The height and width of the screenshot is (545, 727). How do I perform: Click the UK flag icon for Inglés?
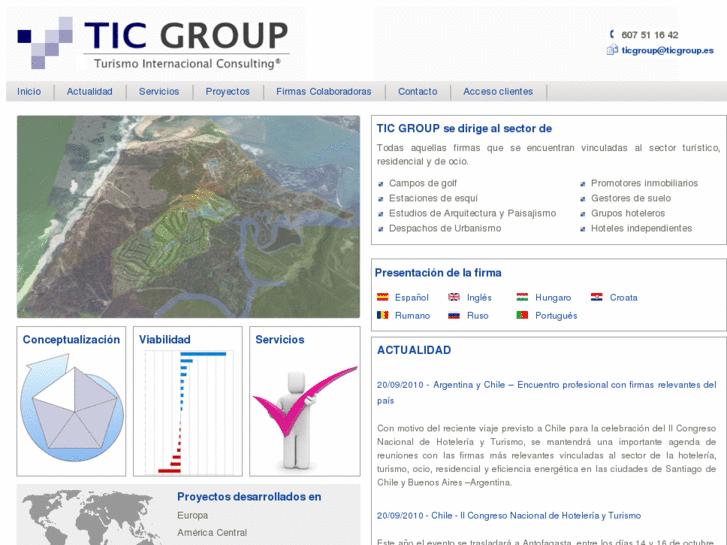454,297
